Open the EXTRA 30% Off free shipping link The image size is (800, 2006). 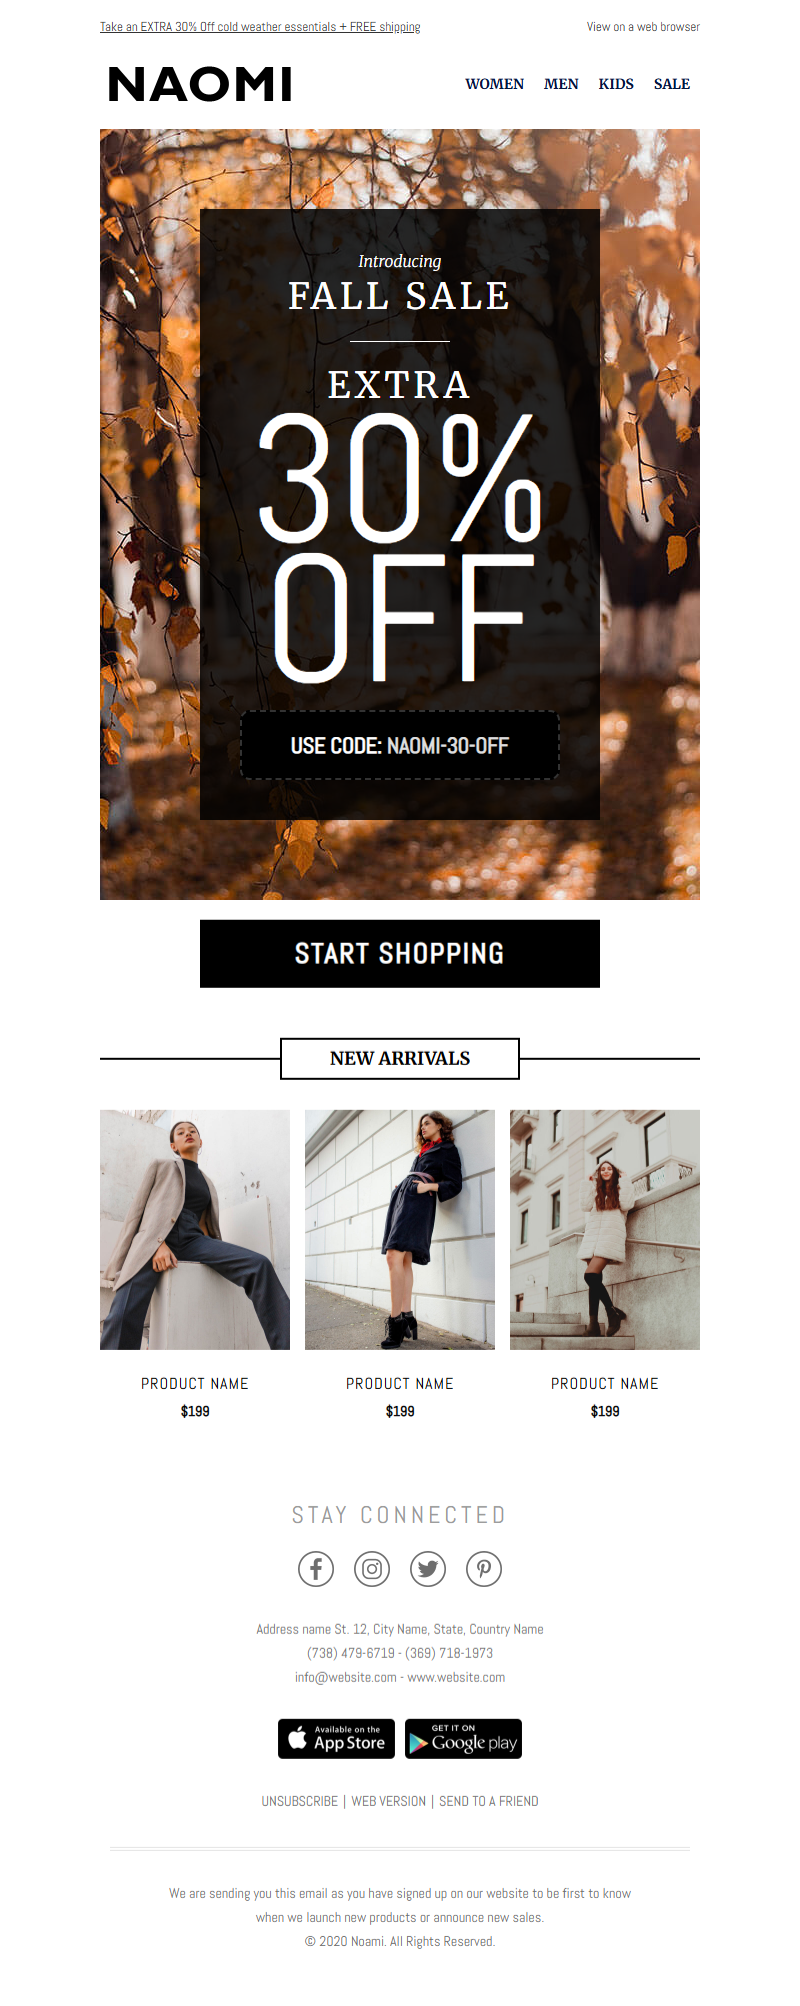(260, 27)
